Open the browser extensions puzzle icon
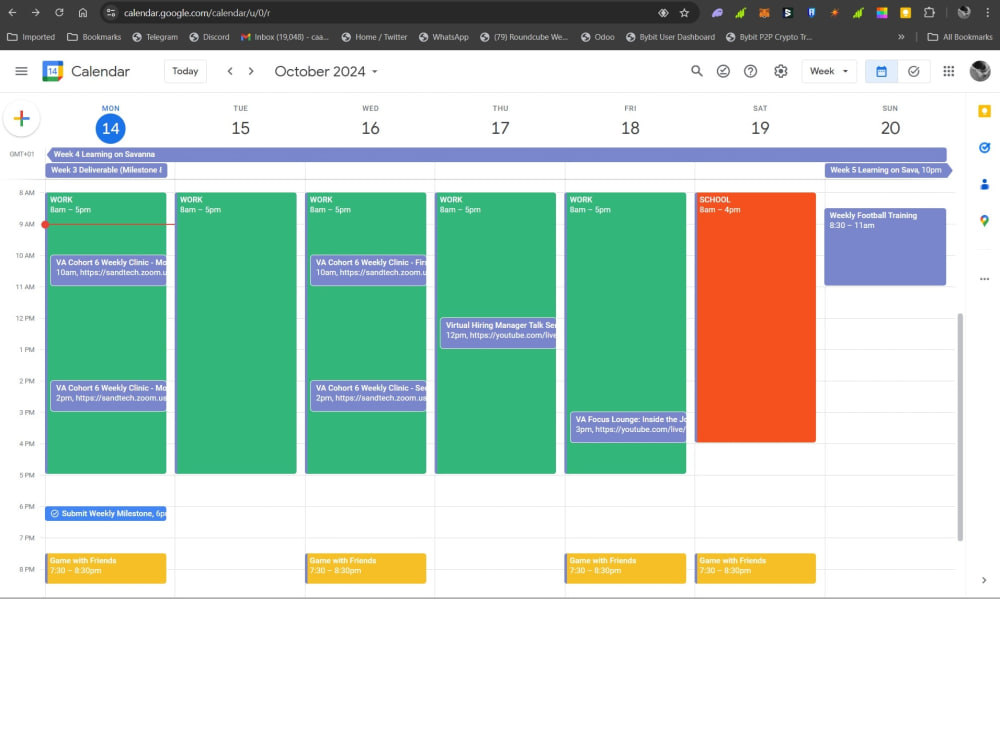The width and height of the screenshot is (1000, 750). [929, 13]
